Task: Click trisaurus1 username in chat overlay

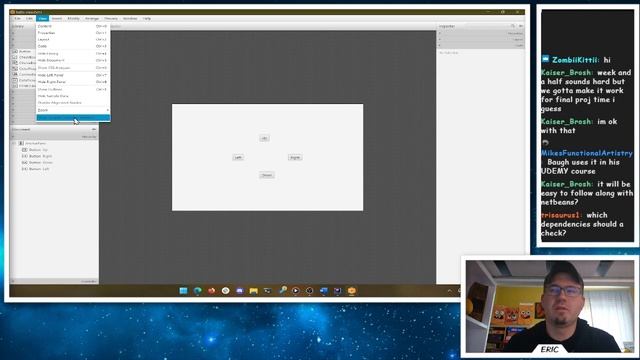Action: pyautogui.click(x=561, y=215)
